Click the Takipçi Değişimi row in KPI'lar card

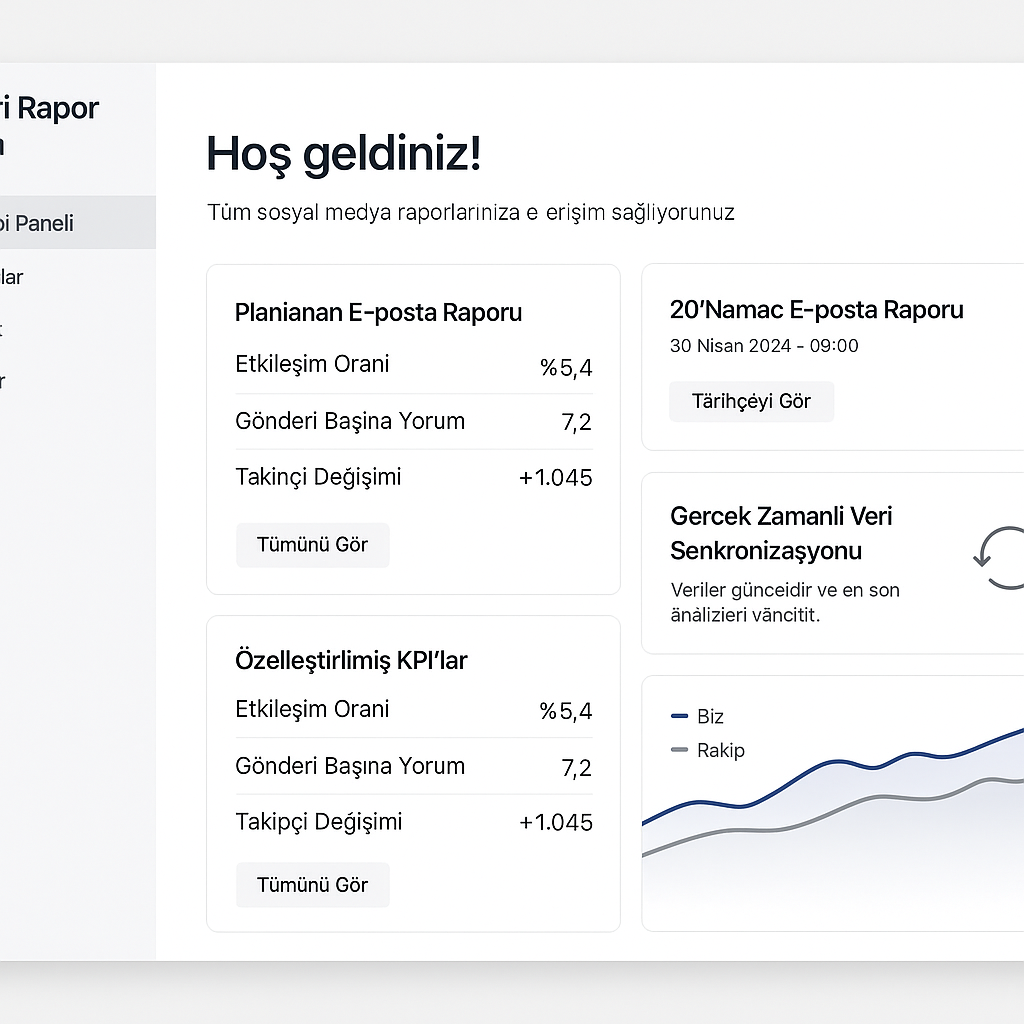[x=413, y=823]
